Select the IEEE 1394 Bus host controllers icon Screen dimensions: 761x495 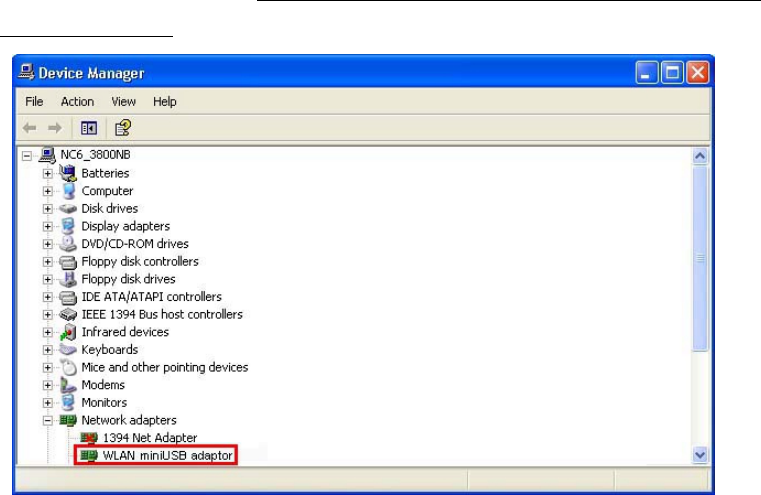point(68,314)
